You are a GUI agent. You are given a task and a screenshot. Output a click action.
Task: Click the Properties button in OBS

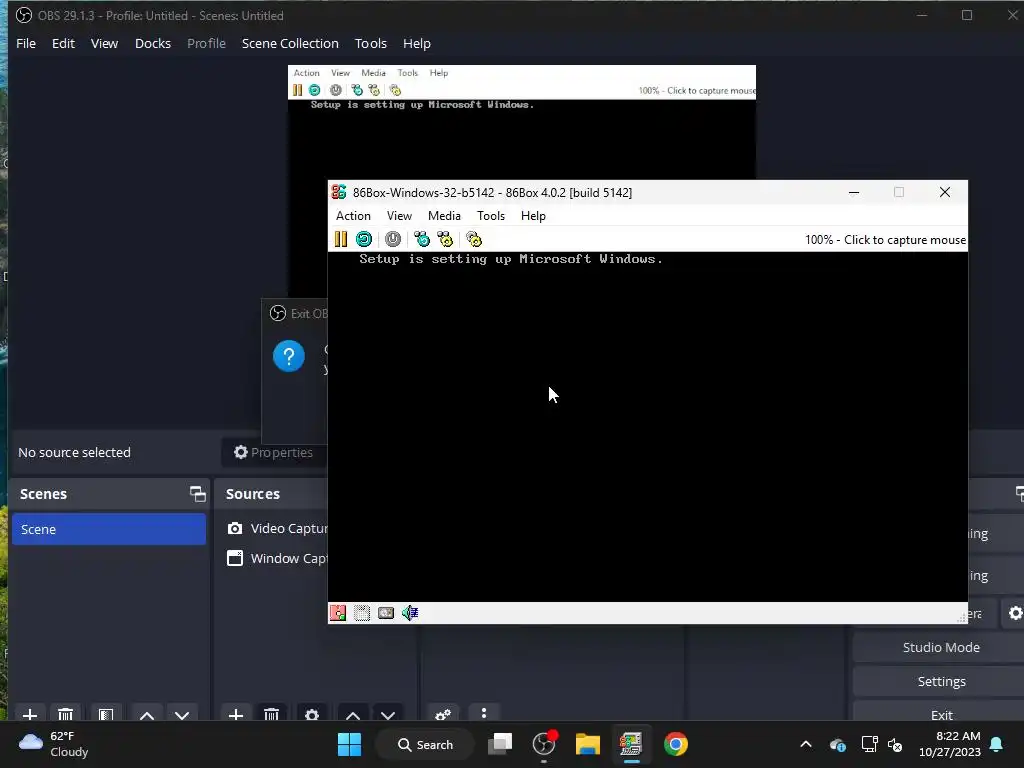coord(274,452)
